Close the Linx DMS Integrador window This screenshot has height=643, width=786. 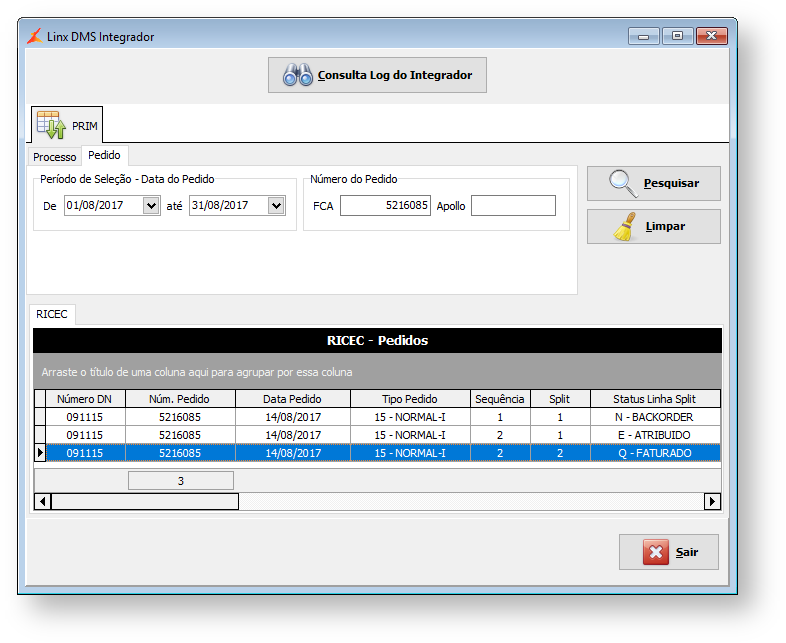(712, 36)
